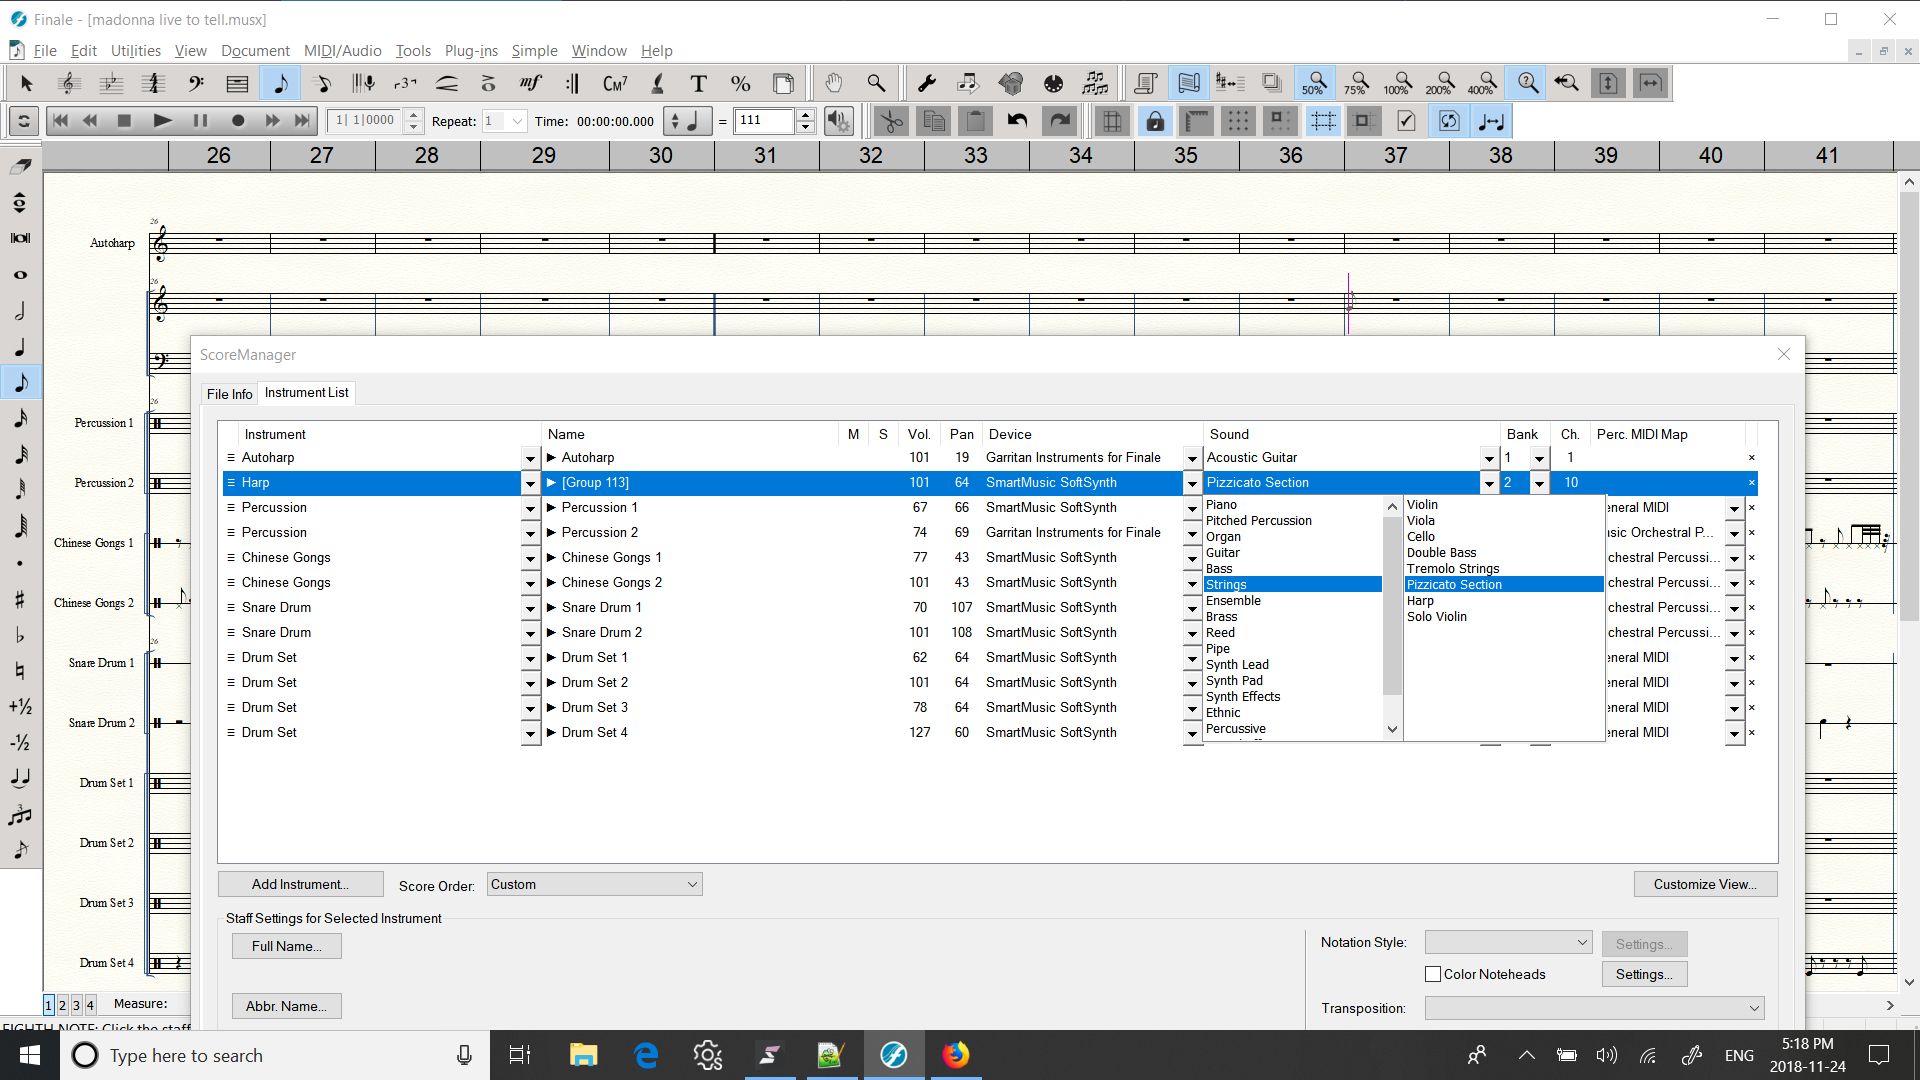The width and height of the screenshot is (1920, 1080).
Task: Open the Score Order dropdown
Action: point(594,884)
